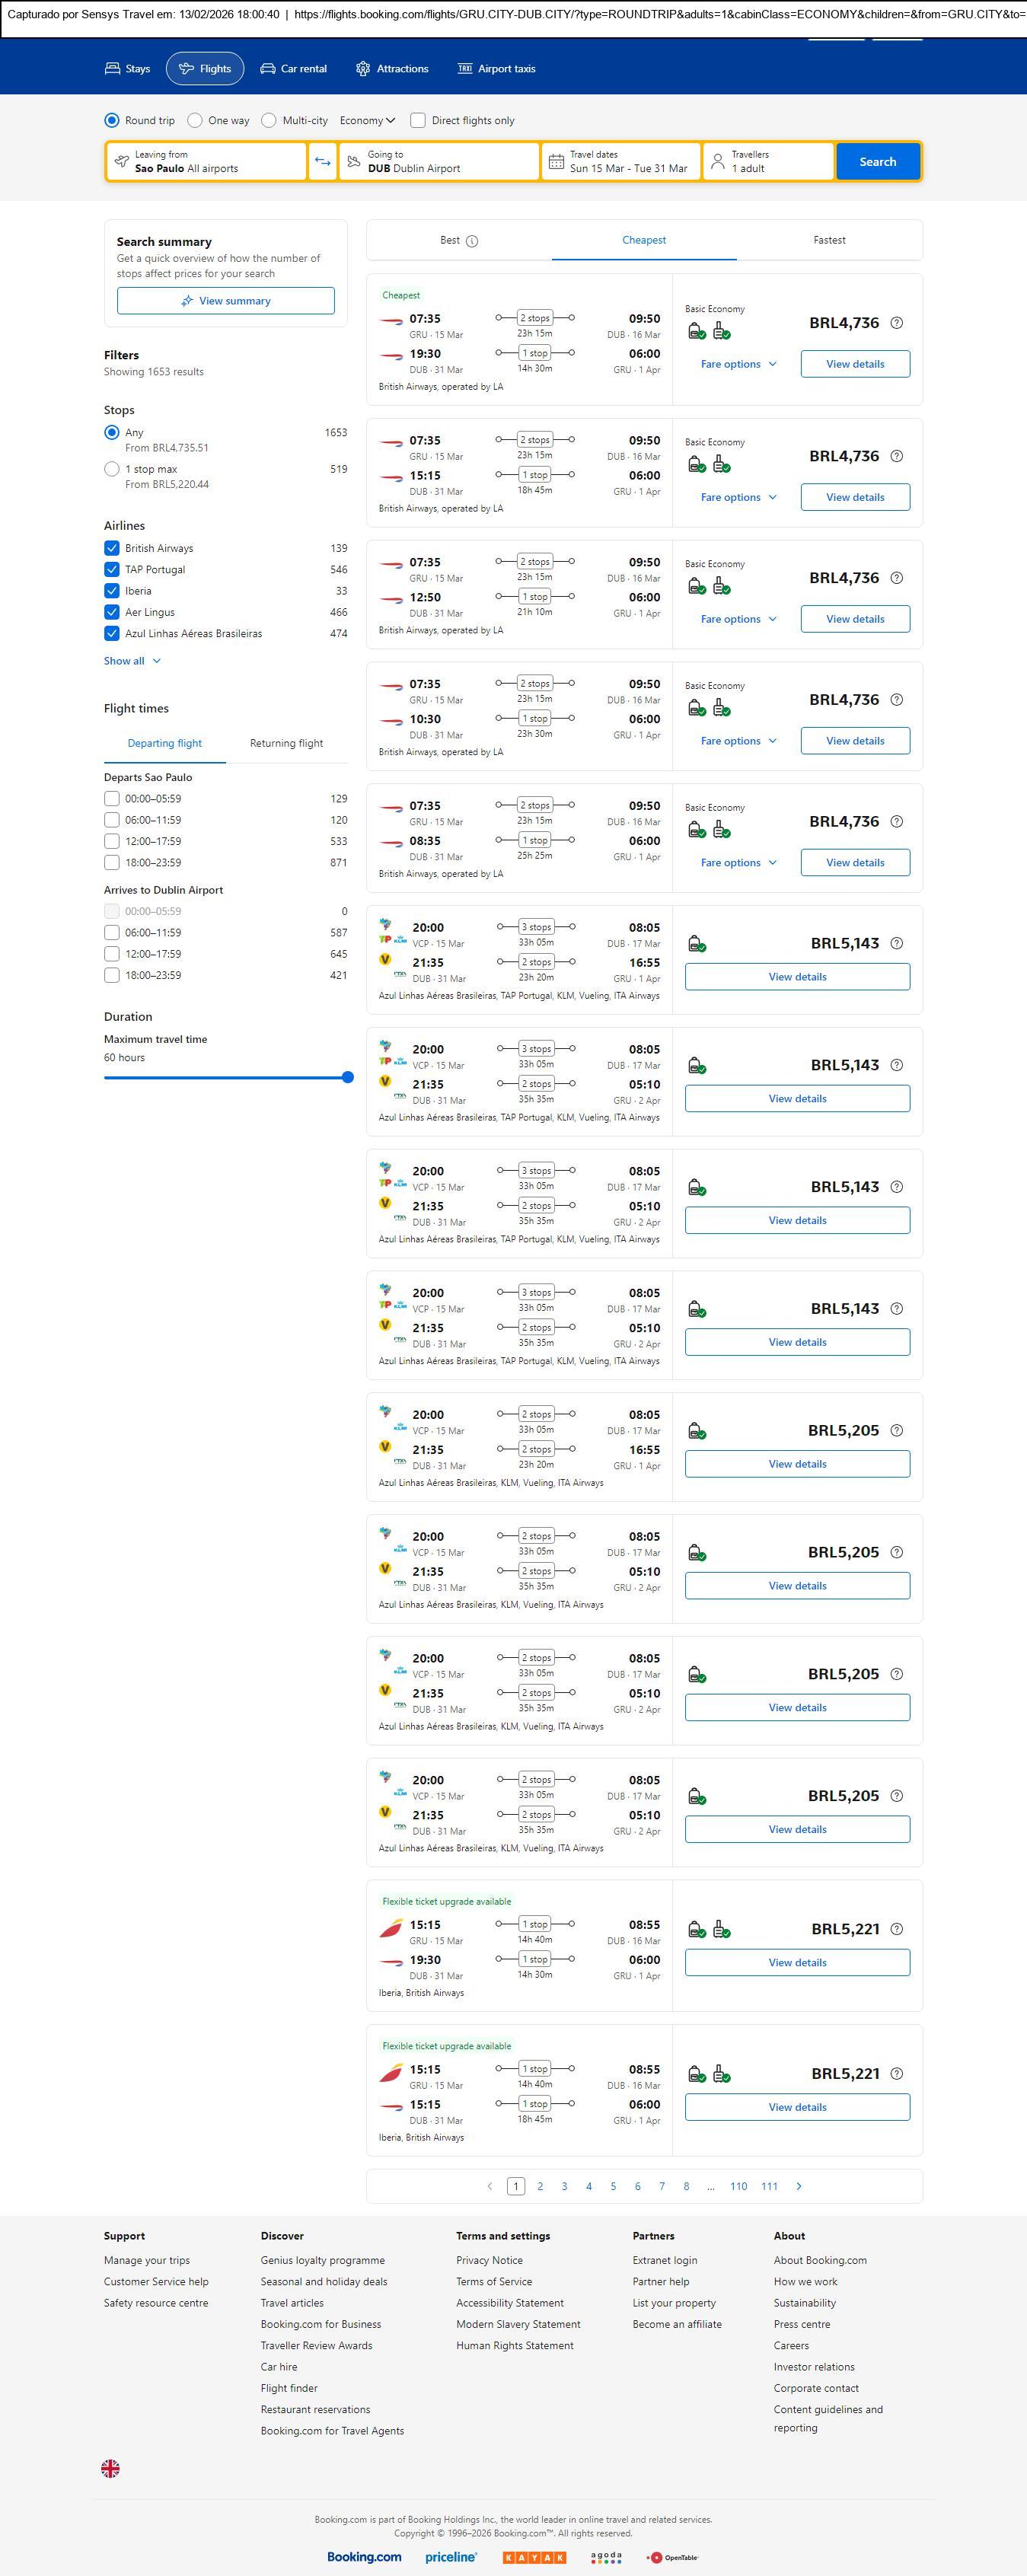The width and height of the screenshot is (1027, 2576).
Task: Click the View summary button
Action: tap(226, 301)
